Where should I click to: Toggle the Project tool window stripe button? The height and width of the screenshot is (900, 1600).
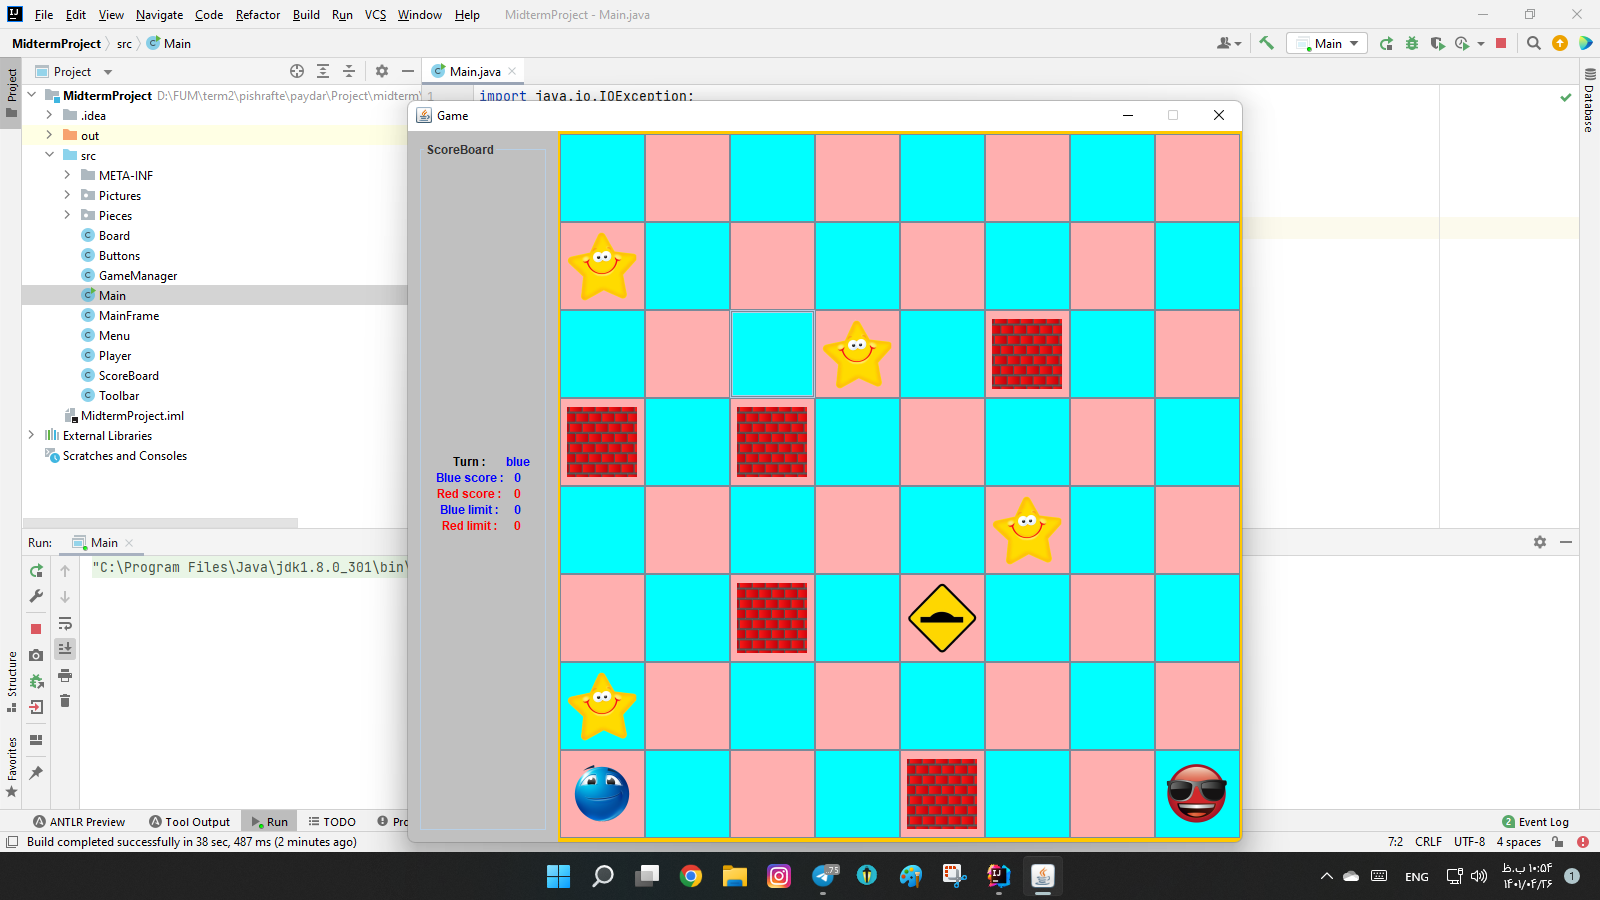tap(12, 92)
